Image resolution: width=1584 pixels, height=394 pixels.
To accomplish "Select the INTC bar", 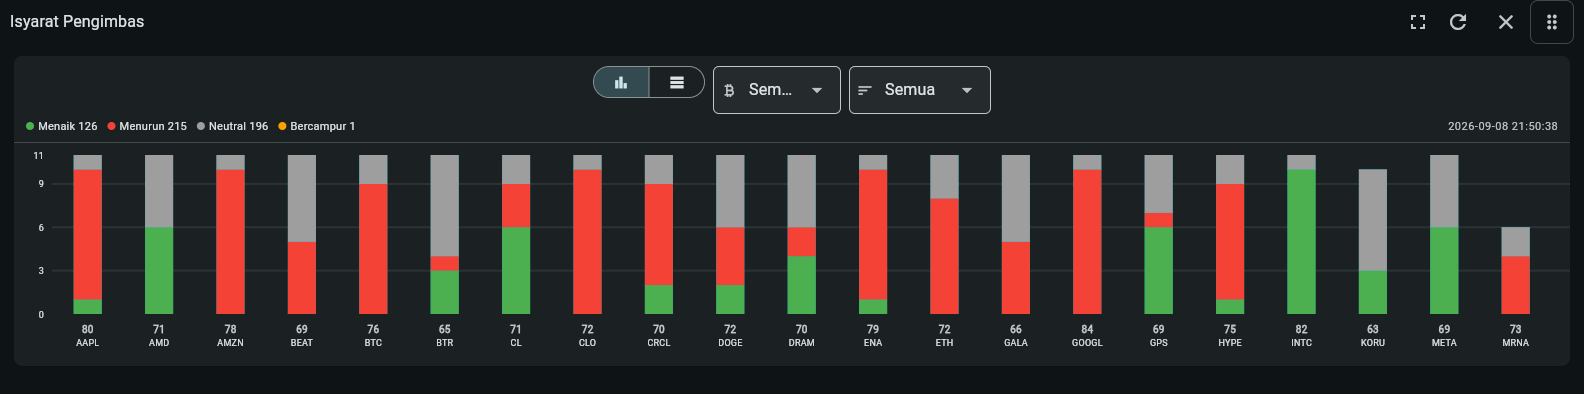I will (1302, 234).
